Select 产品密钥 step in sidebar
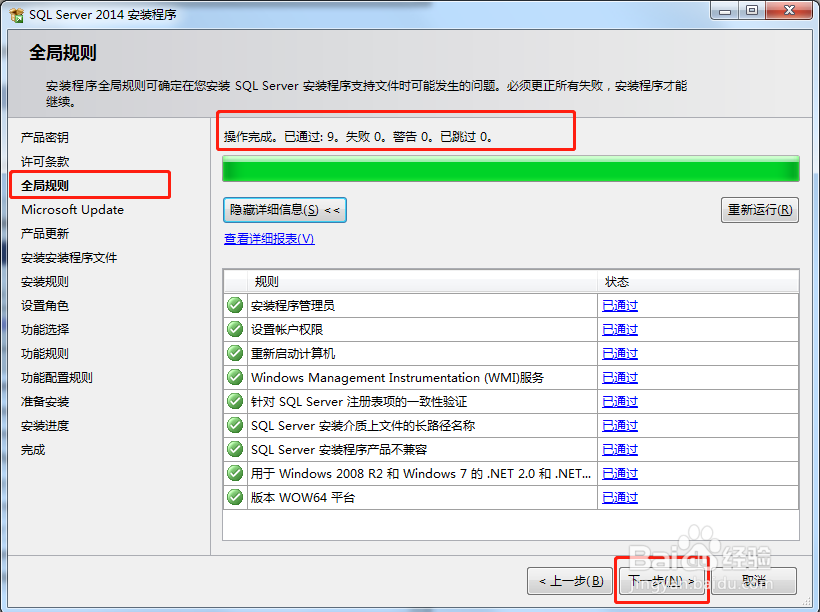The width and height of the screenshot is (820, 612). click(x=44, y=138)
